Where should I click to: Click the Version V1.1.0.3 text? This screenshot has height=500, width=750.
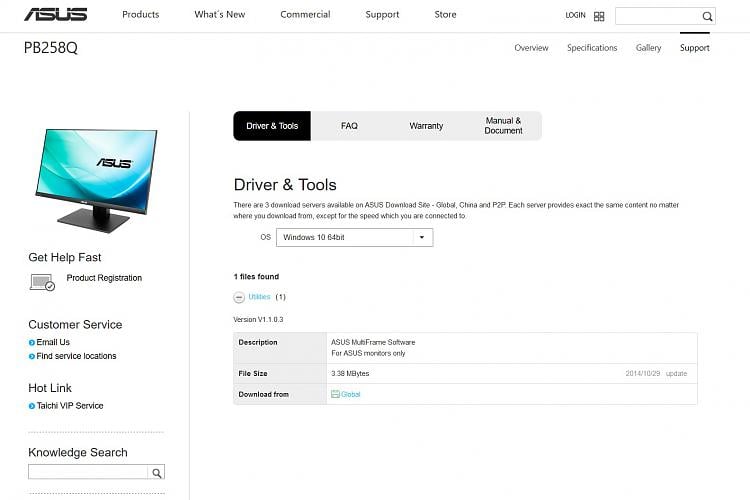click(x=258, y=320)
